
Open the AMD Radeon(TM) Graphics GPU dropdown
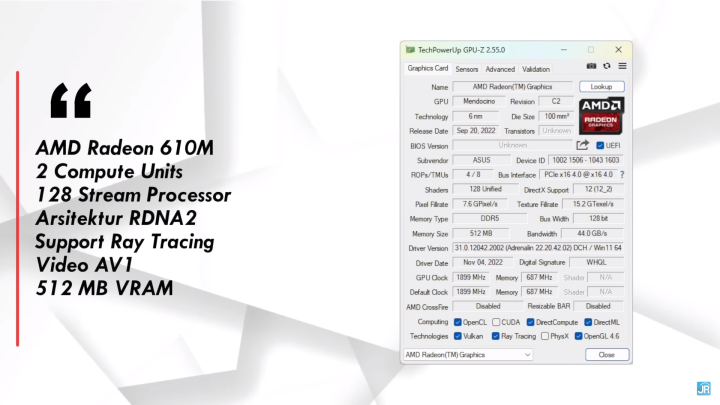(x=469, y=354)
